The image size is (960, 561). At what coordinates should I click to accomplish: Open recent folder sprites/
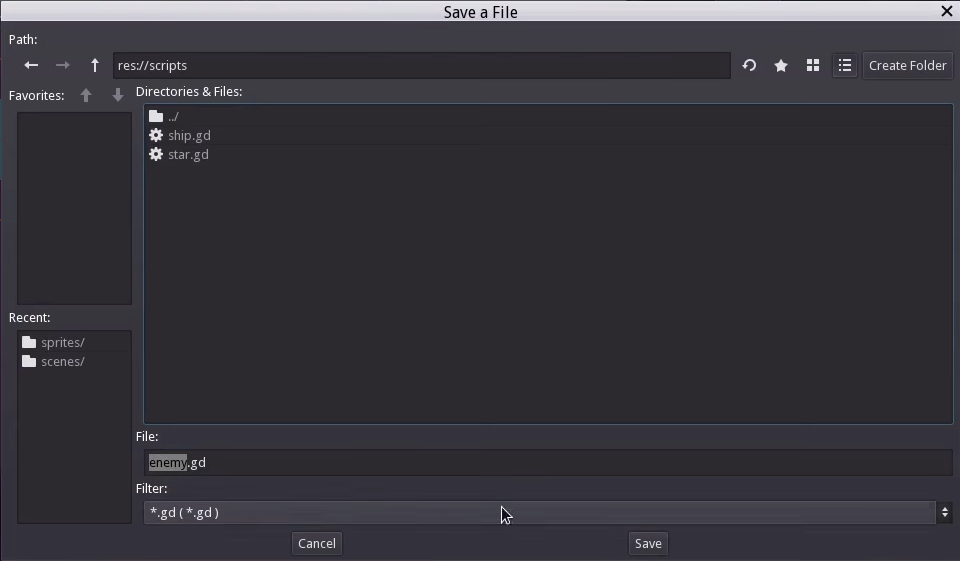[75, 342]
